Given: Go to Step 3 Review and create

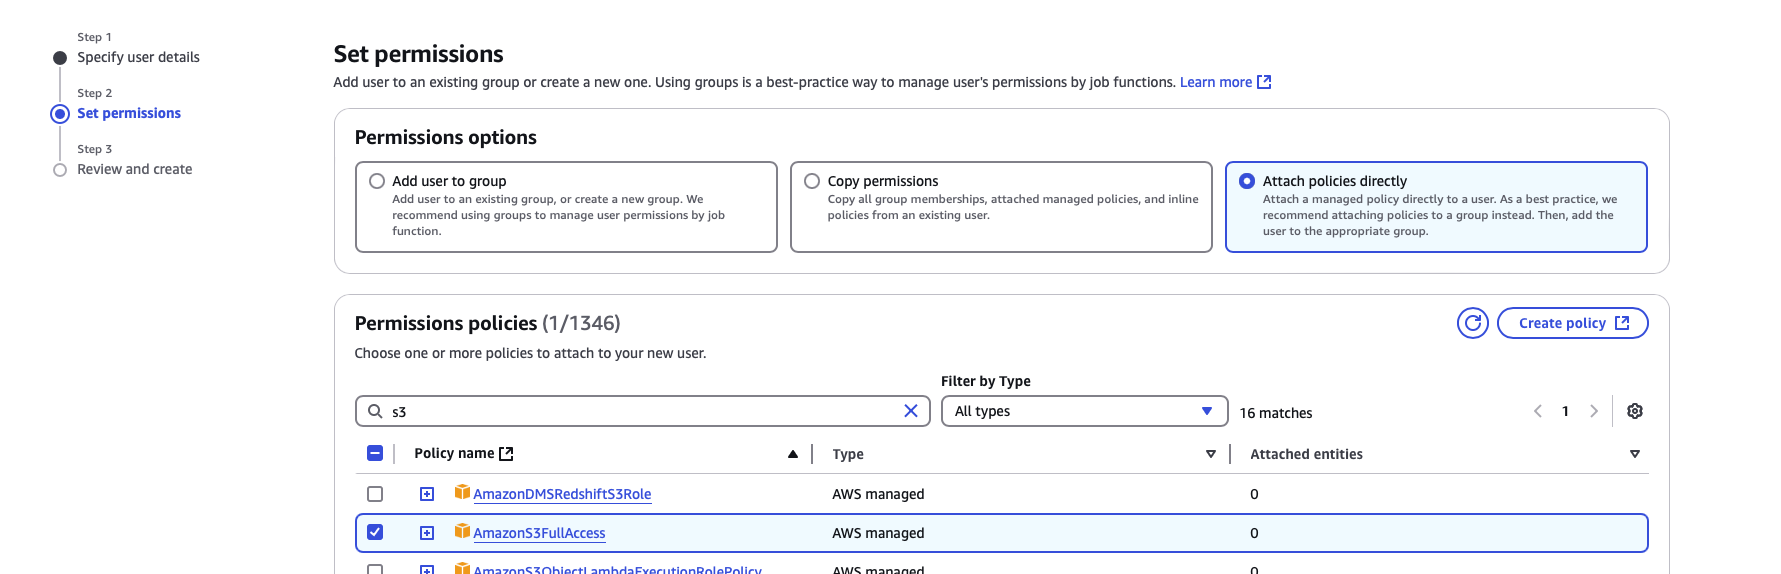Looking at the screenshot, I should tap(135, 169).
